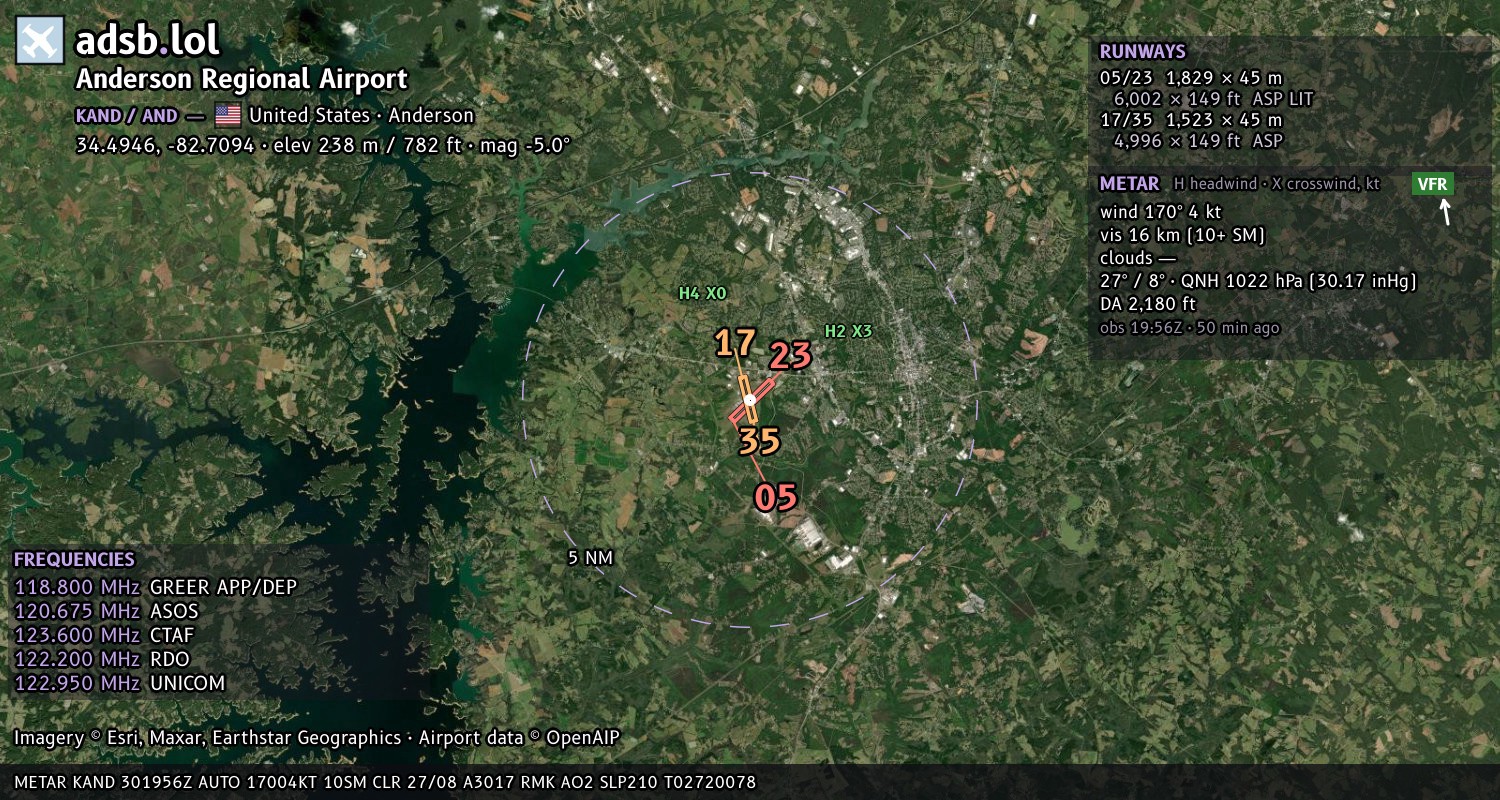Viewport: 1500px width, 800px height.
Task: Click runway end label 05
Action: (x=775, y=497)
